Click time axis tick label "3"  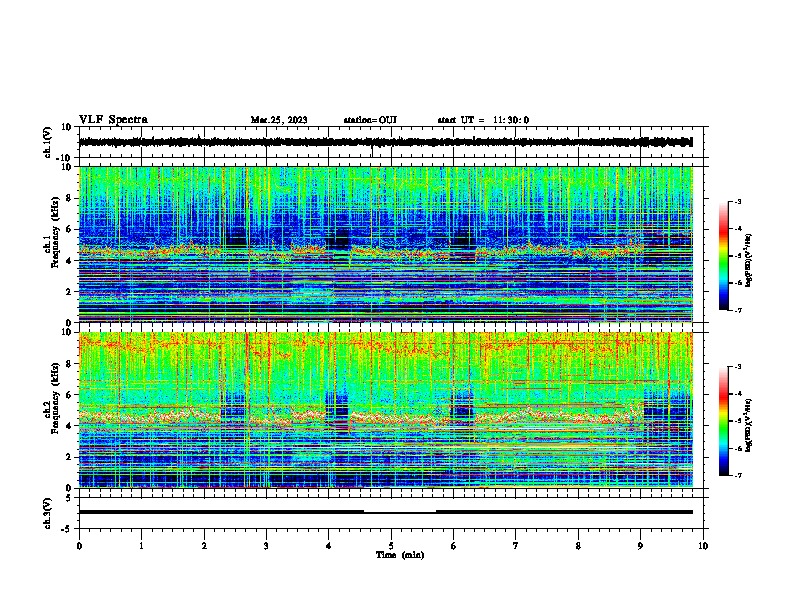(x=266, y=546)
